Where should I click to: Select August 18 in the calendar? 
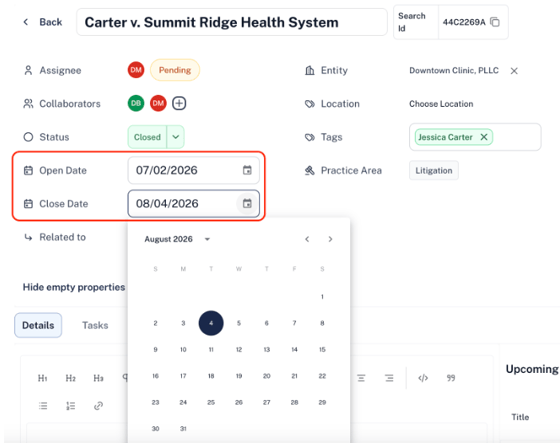tap(211, 376)
